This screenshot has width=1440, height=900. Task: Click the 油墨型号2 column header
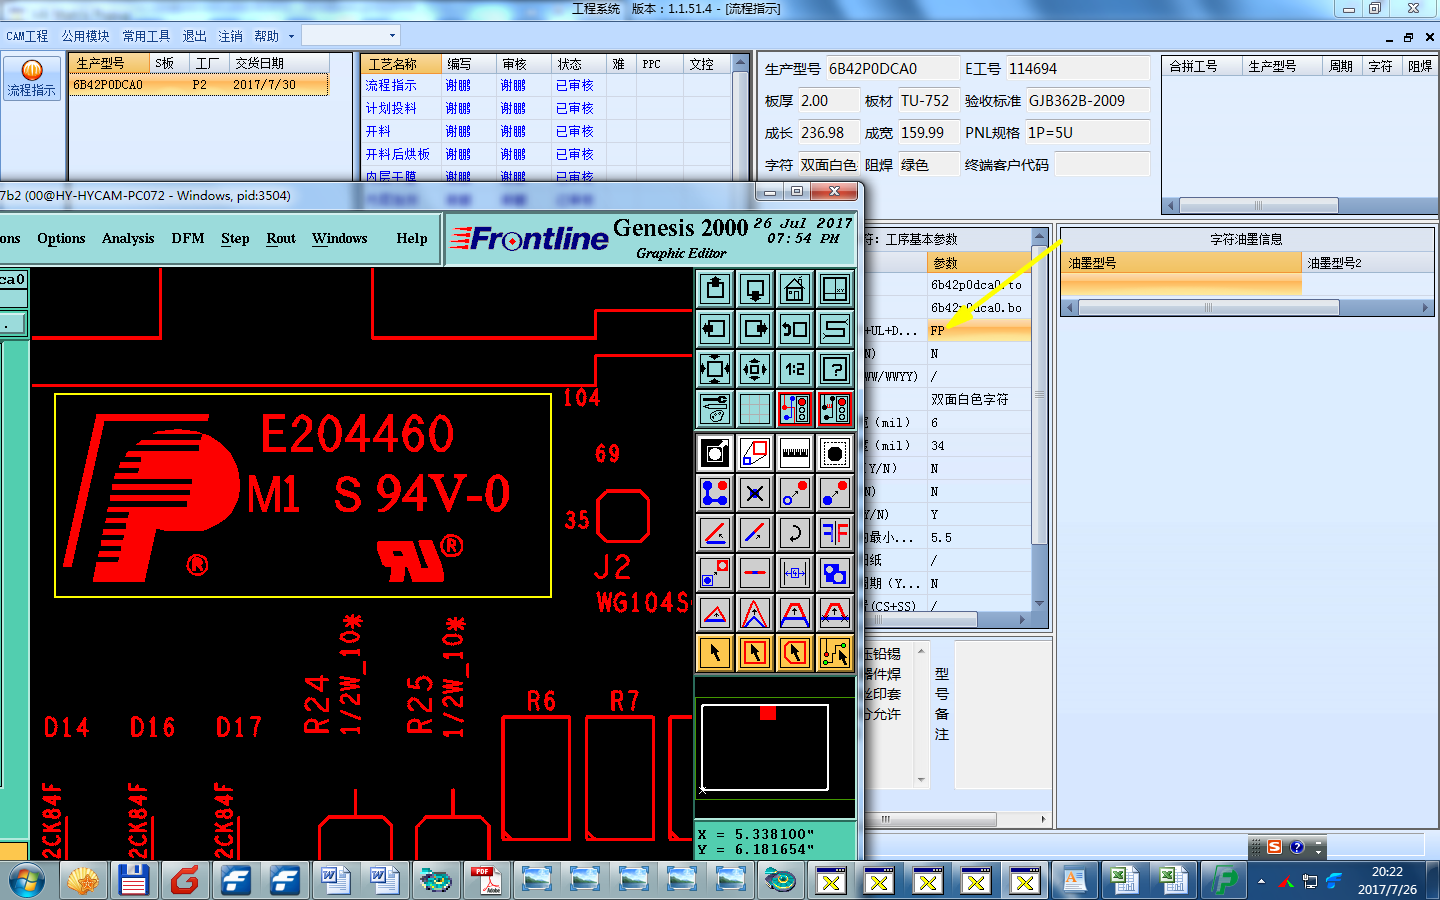pyautogui.click(x=1368, y=263)
